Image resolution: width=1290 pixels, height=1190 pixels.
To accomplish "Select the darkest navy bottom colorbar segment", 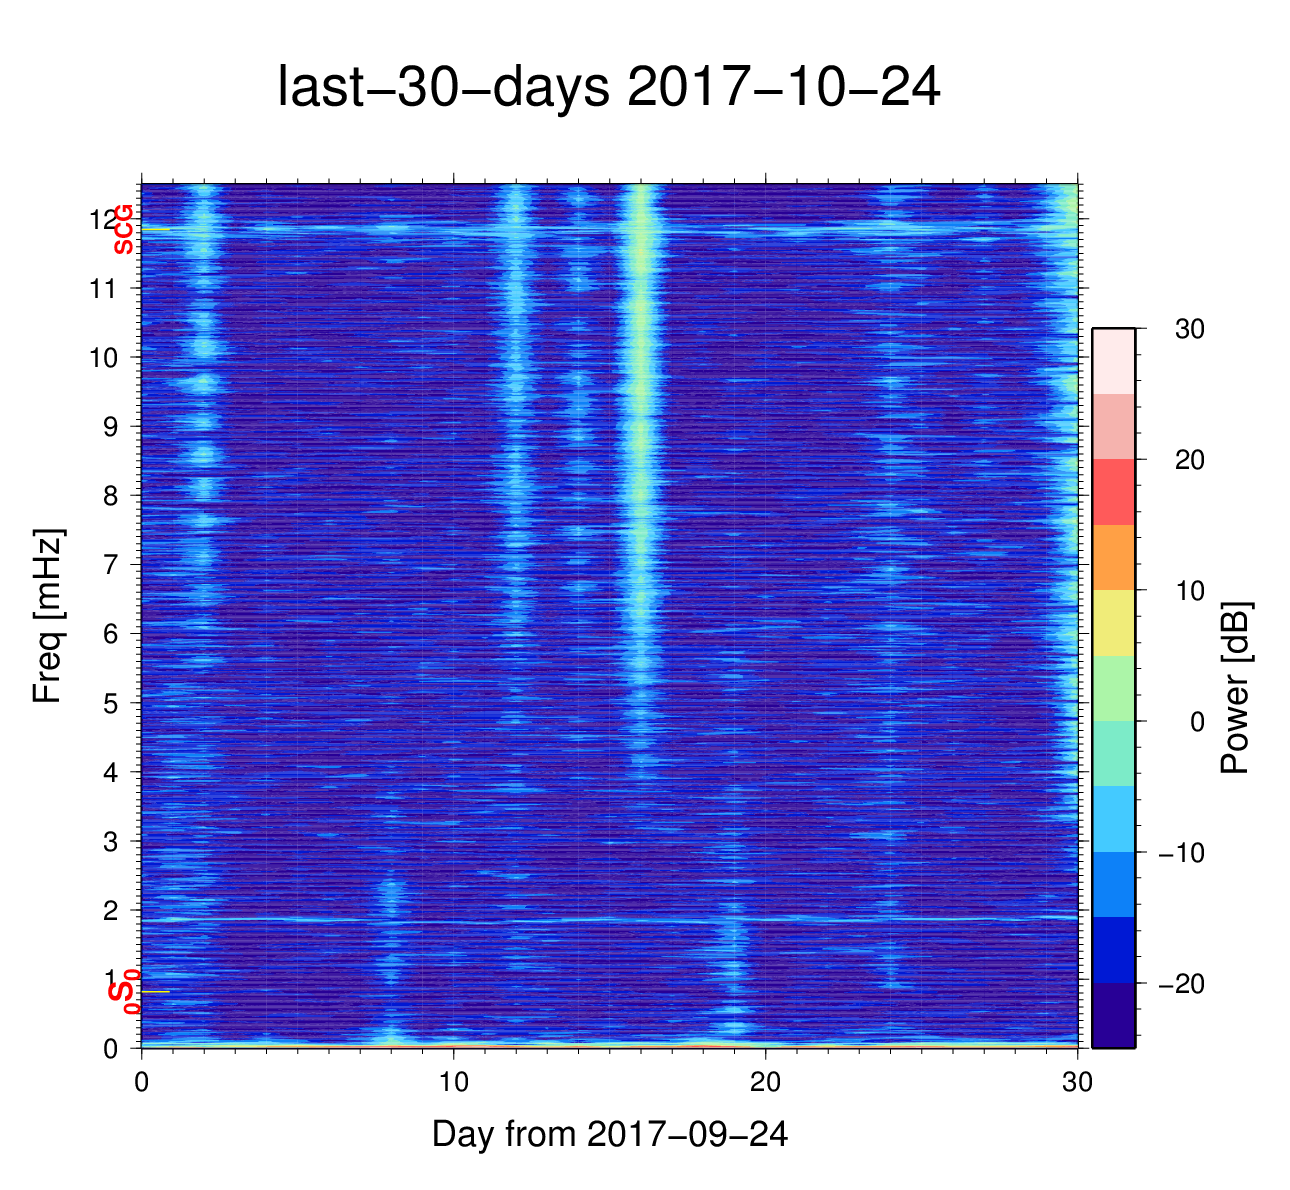I will 1113,1015.
